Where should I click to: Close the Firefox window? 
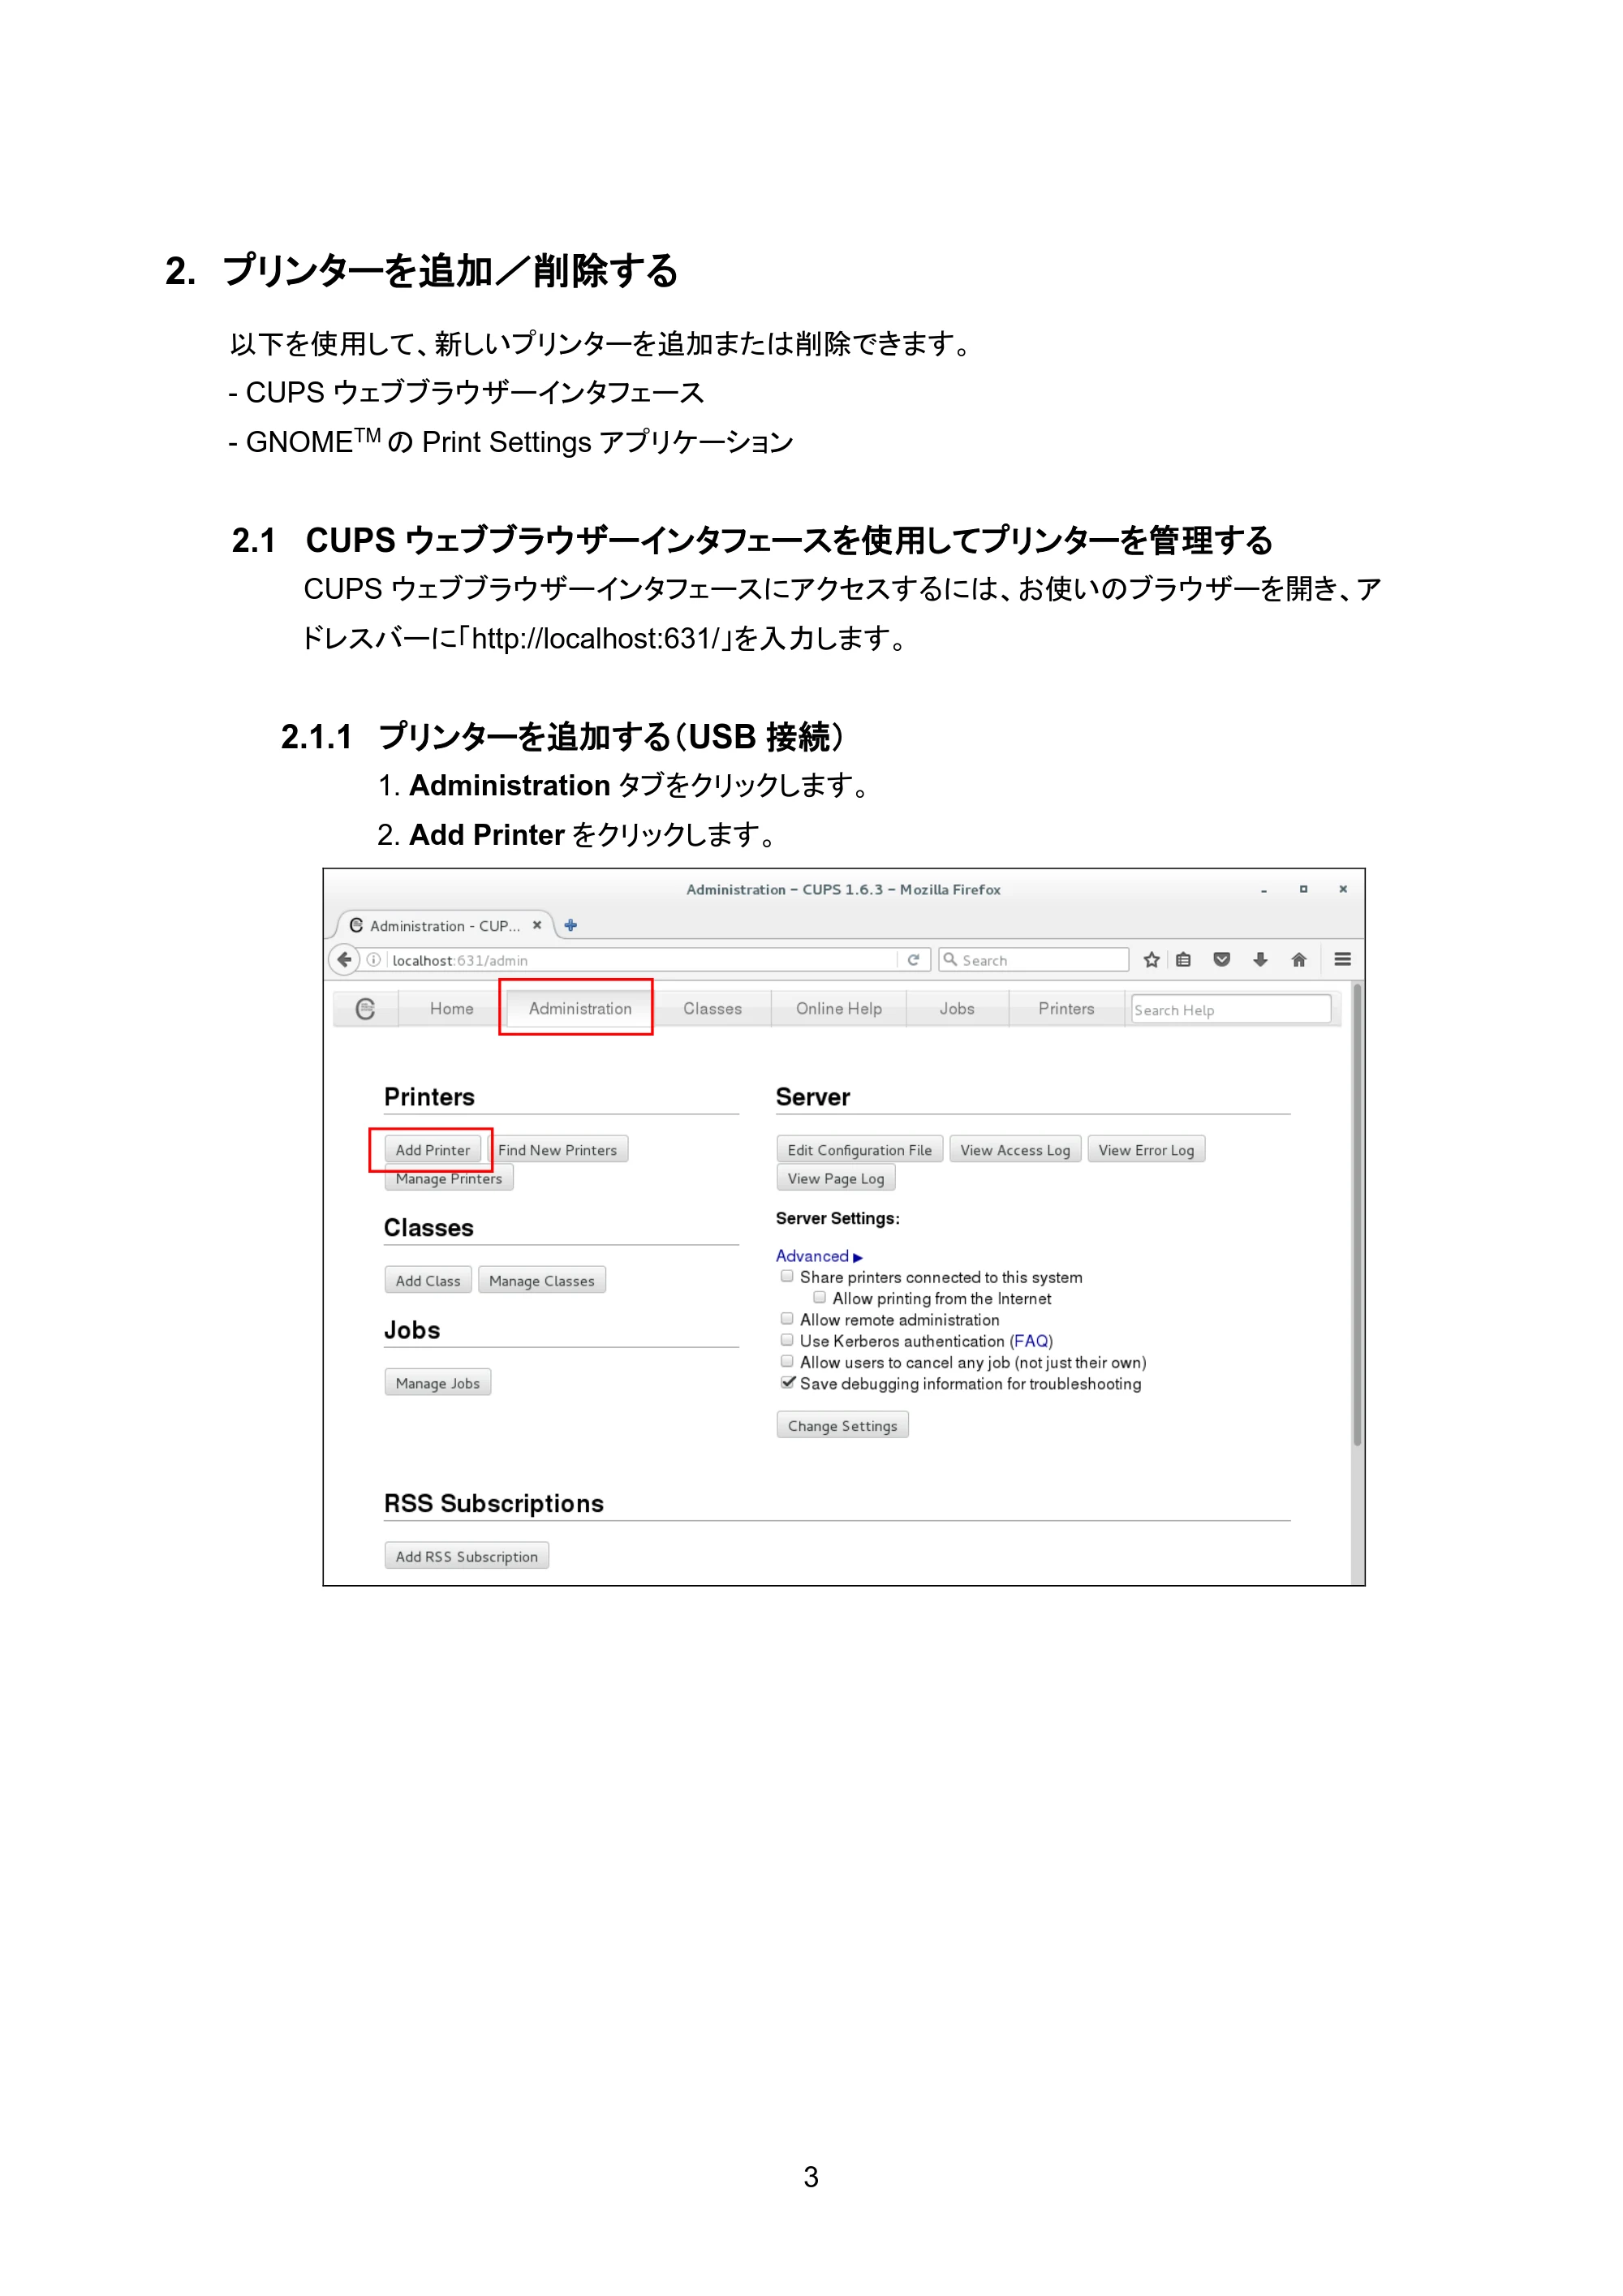(x=1343, y=889)
